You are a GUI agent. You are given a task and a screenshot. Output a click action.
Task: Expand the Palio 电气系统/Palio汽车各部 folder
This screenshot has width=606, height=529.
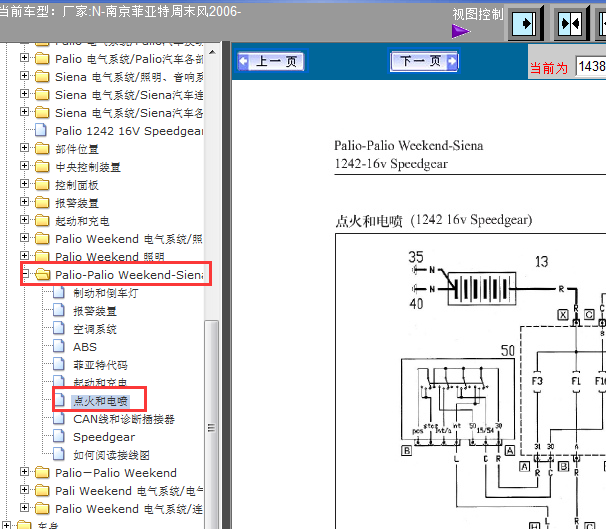24,58
